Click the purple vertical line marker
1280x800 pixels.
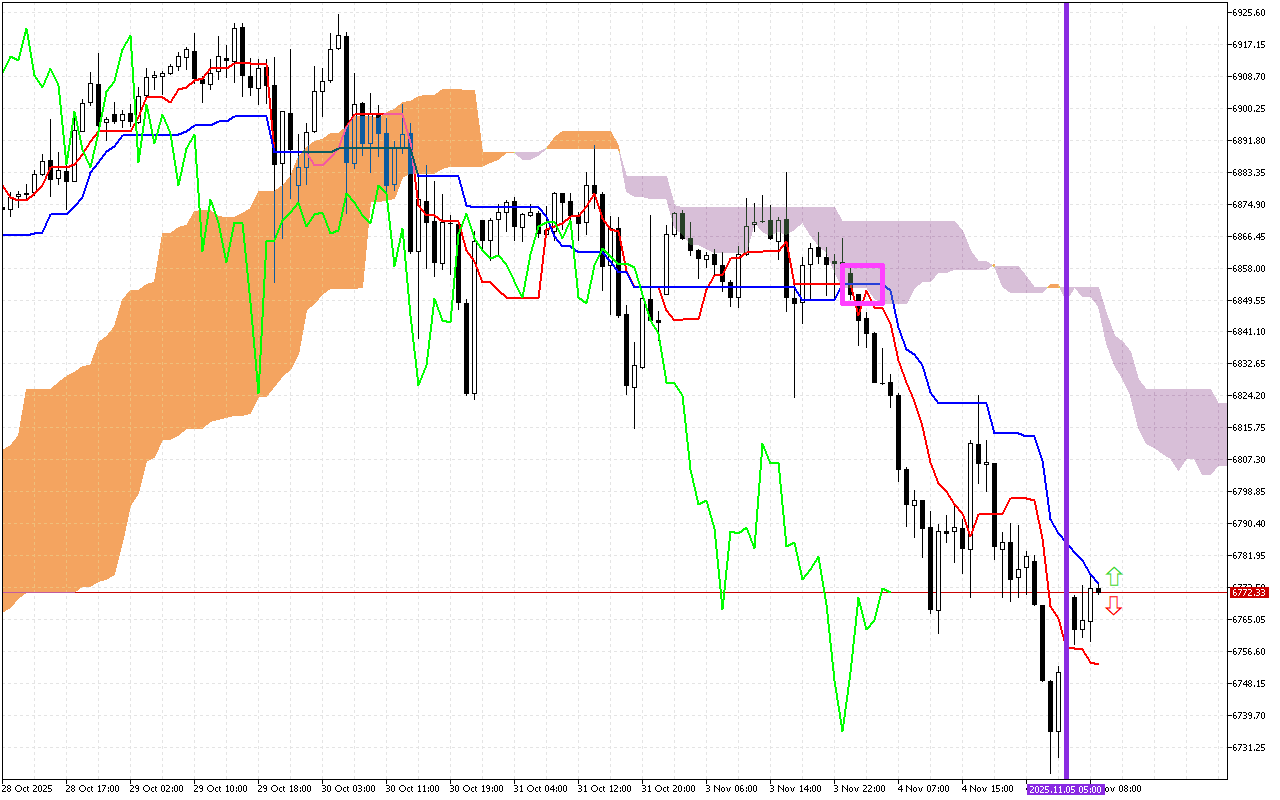[x=1066, y=400]
